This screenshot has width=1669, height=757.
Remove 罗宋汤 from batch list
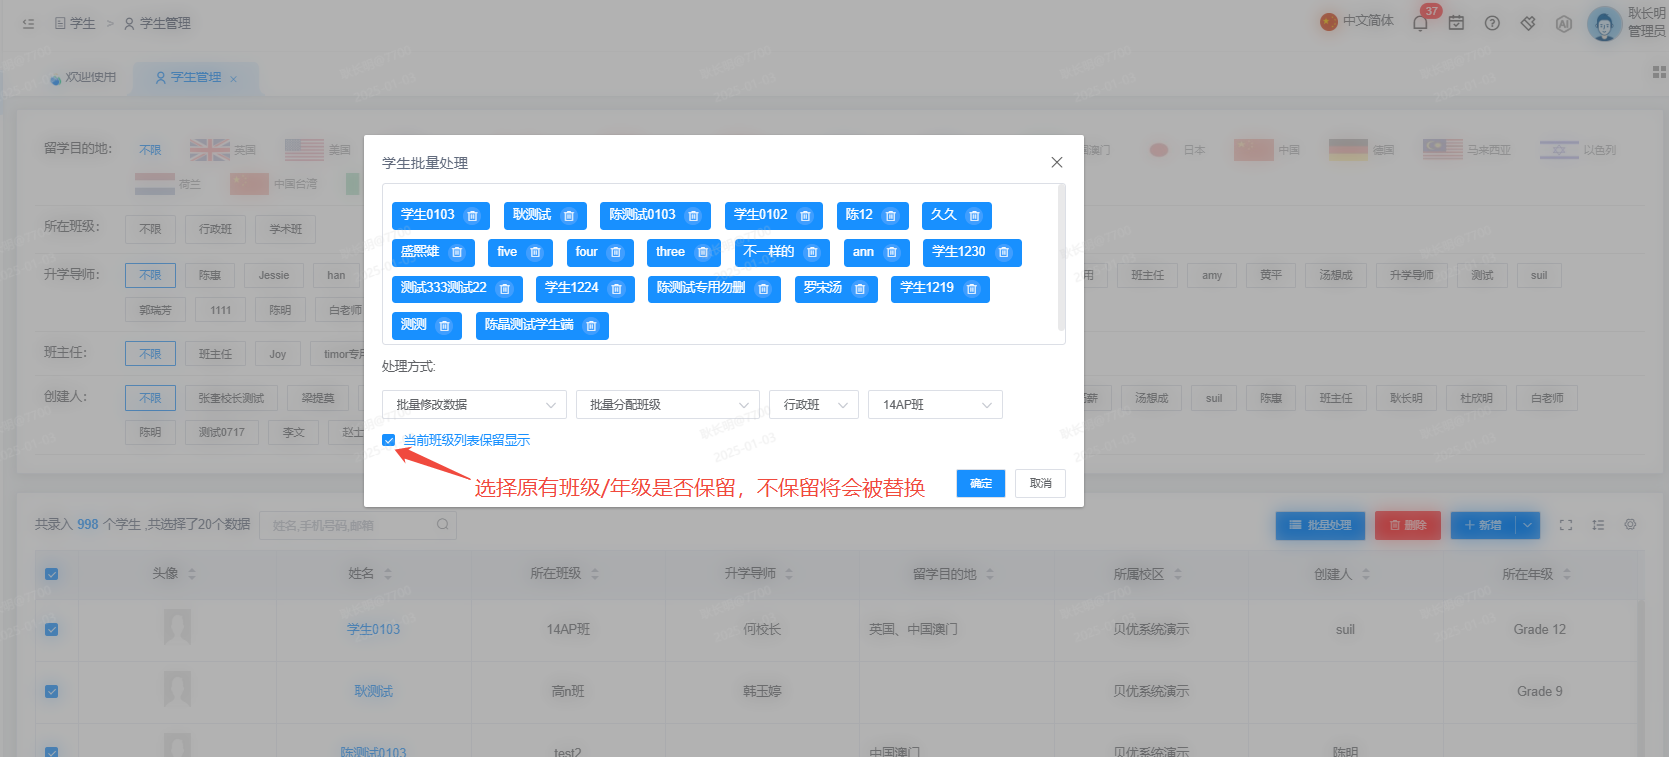click(860, 289)
